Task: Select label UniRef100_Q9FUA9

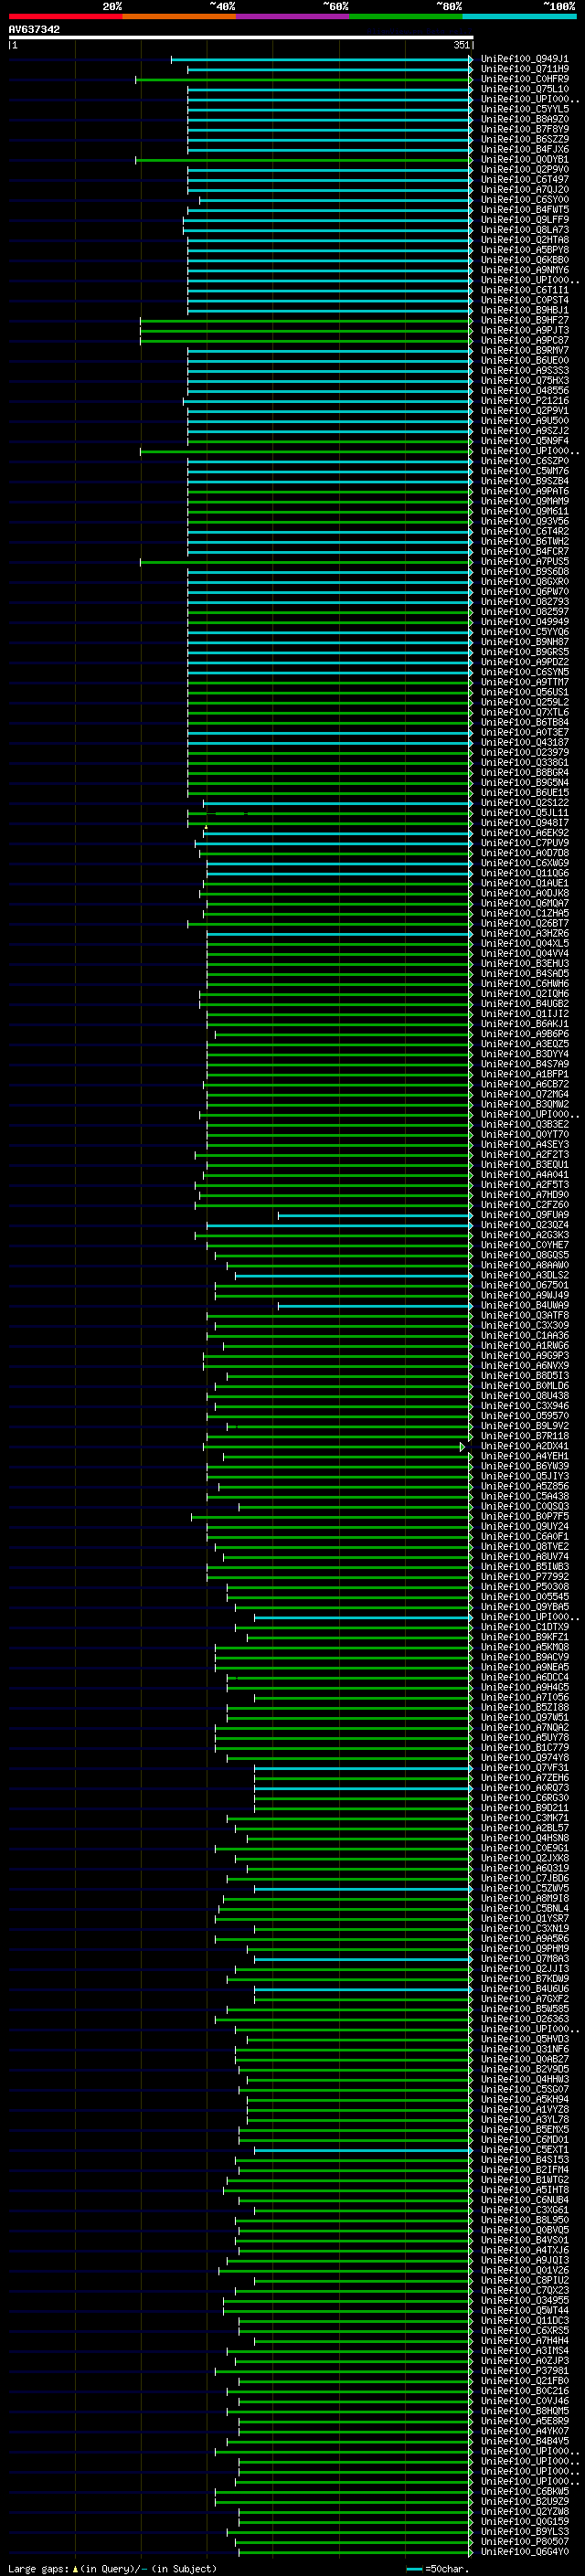Action: pyautogui.click(x=525, y=1215)
